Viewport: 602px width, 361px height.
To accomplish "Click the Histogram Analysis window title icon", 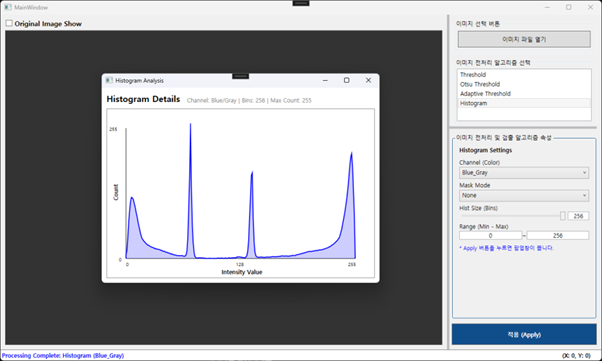I will [x=109, y=80].
